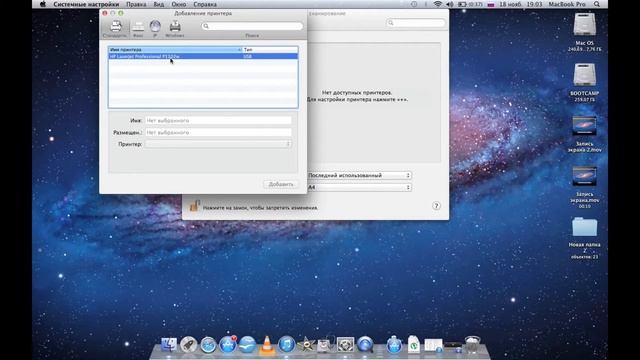Select the Standard printer toolbar icon
Image resolution: width=640 pixels, height=360 pixels.
tap(116, 29)
